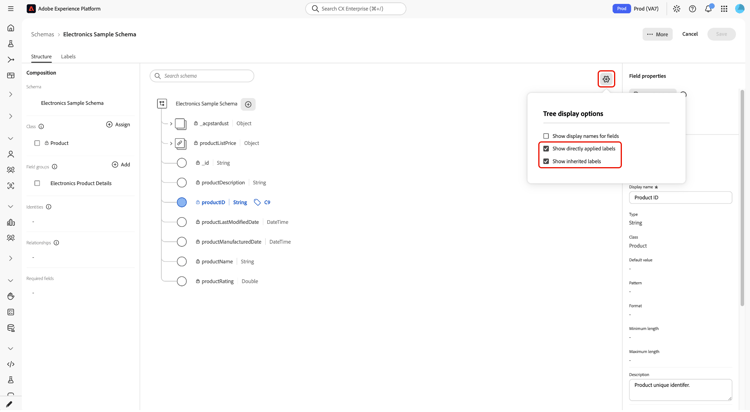Click the lock icon beside productName

[198, 262]
